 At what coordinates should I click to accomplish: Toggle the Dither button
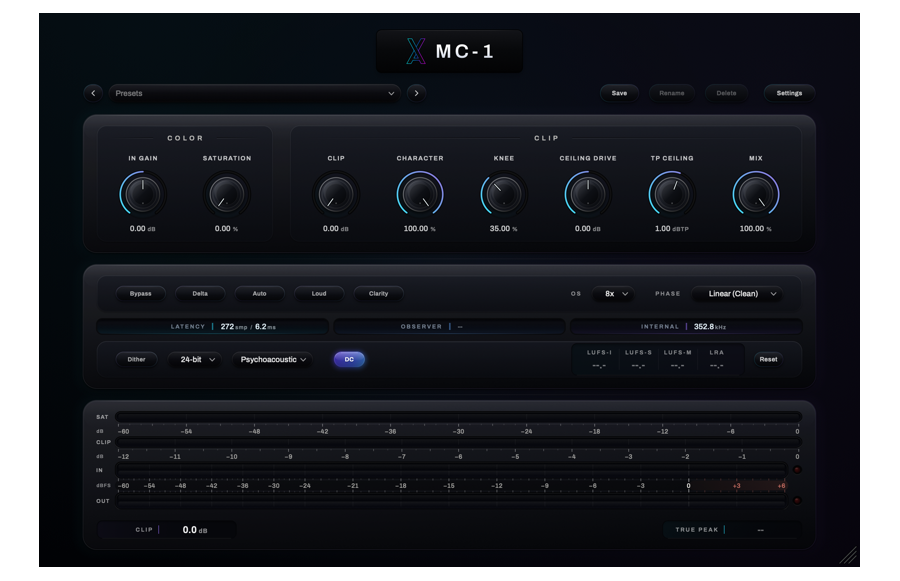tap(137, 359)
